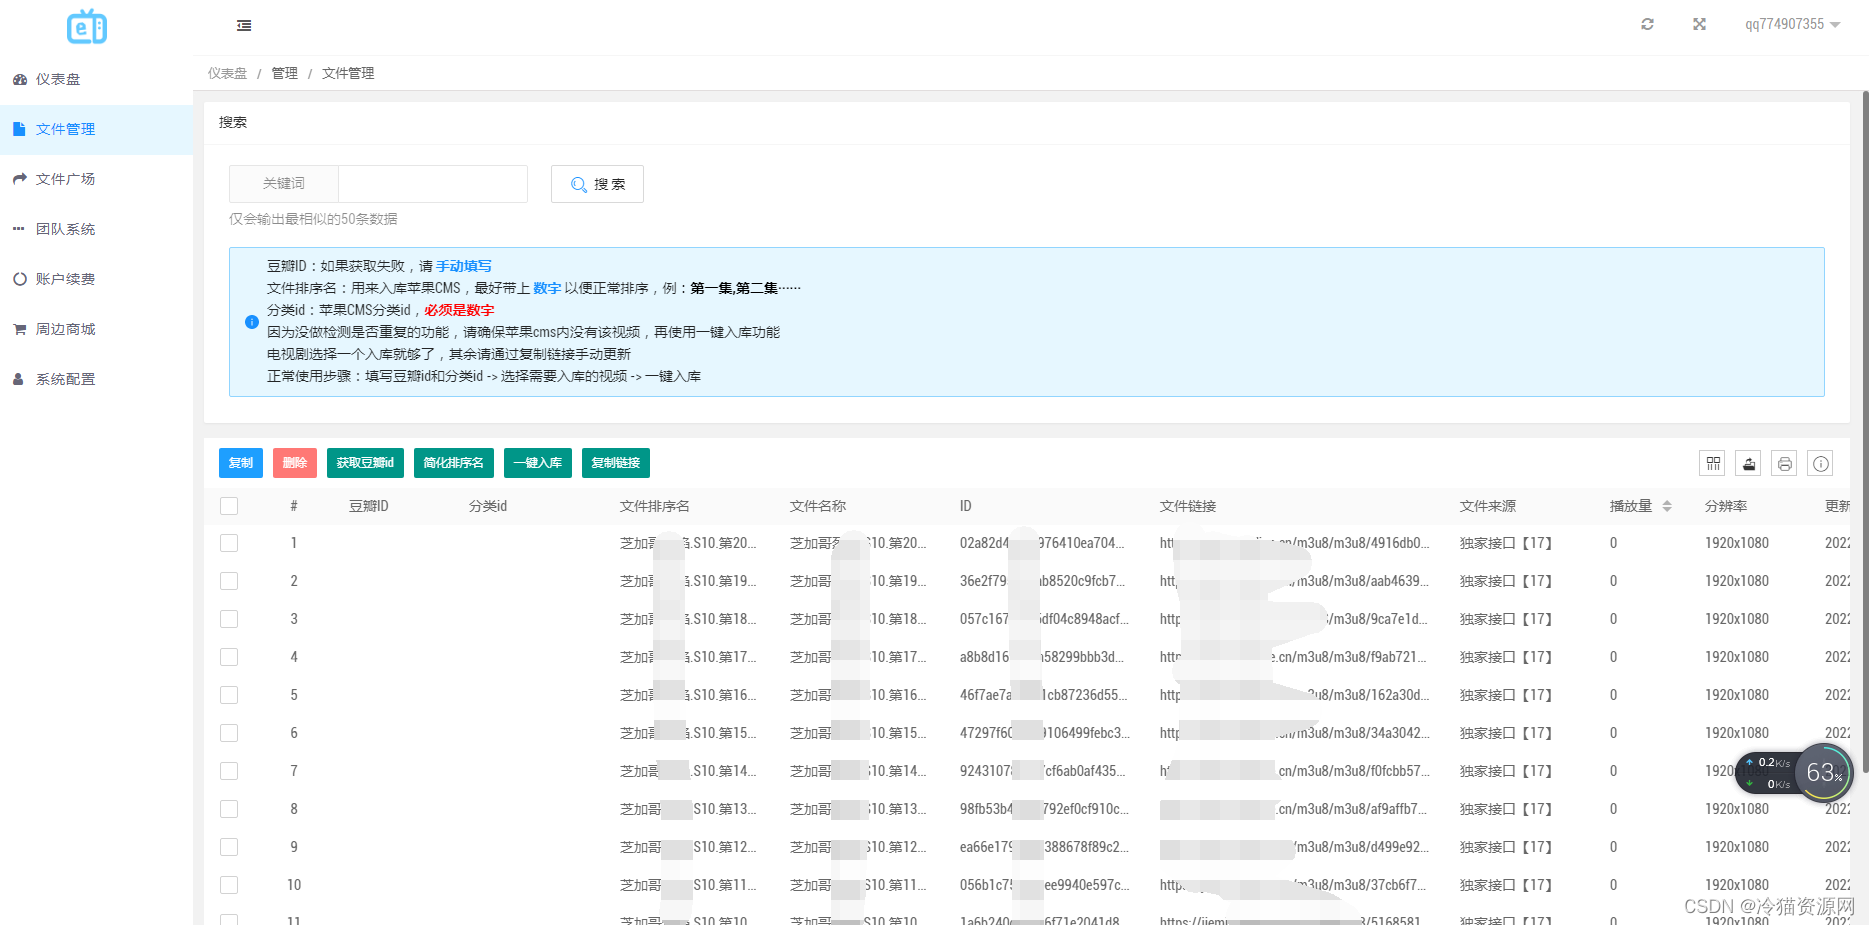
Task: Click the sidebar collapse menu icon
Action: (244, 26)
